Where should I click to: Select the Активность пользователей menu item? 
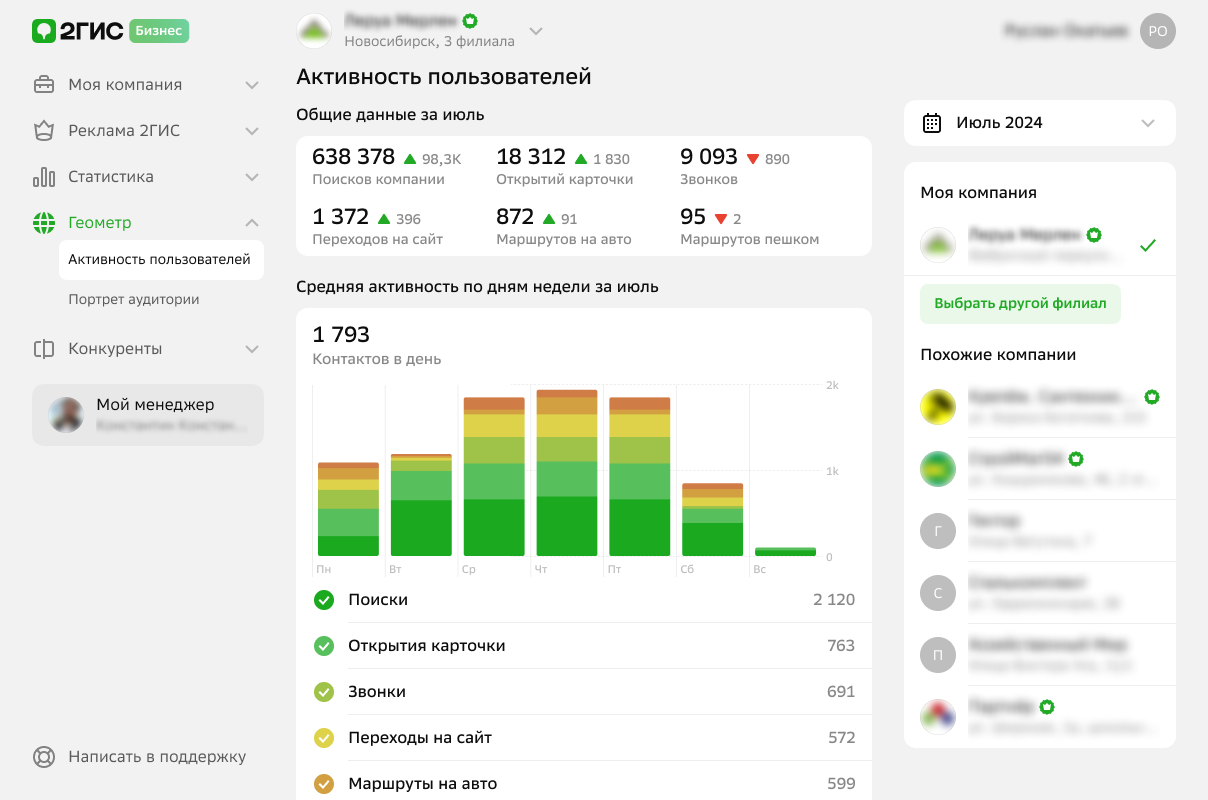click(157, 260)
